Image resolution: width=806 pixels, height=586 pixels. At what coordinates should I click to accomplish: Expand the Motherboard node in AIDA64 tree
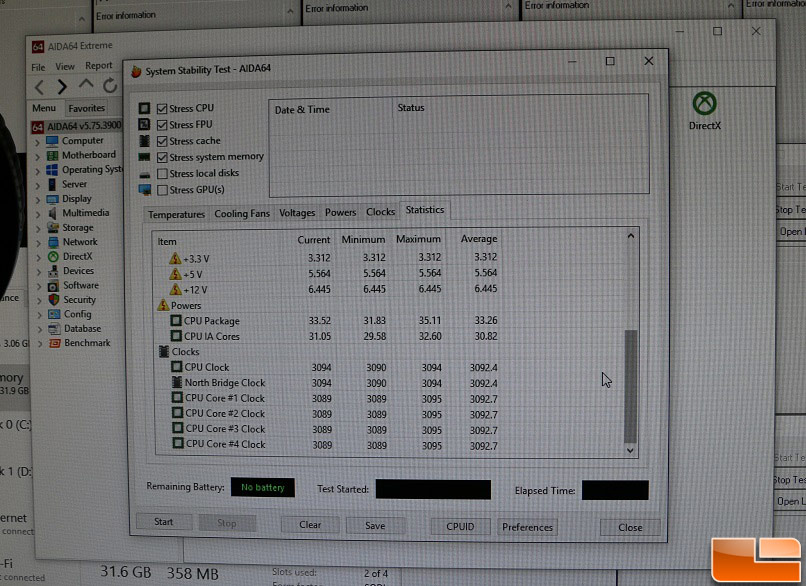(37, 156)
